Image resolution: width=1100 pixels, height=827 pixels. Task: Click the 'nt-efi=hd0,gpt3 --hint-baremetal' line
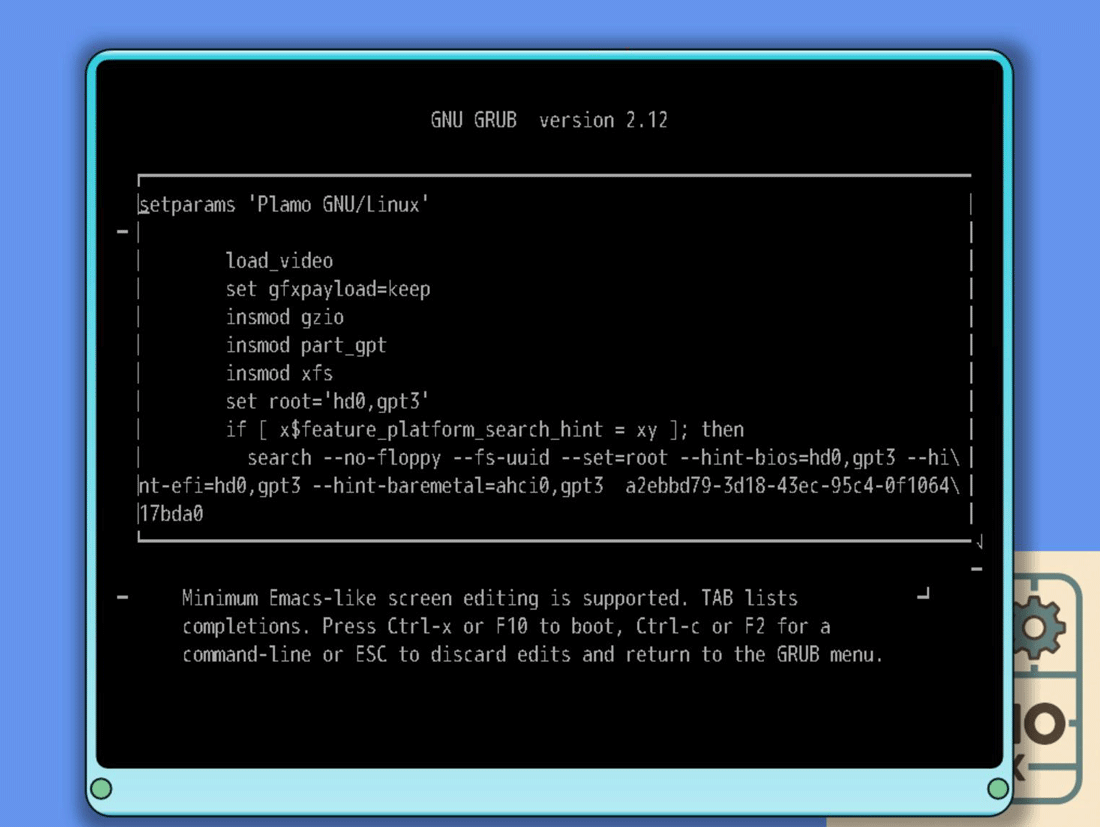coord(549,485)
